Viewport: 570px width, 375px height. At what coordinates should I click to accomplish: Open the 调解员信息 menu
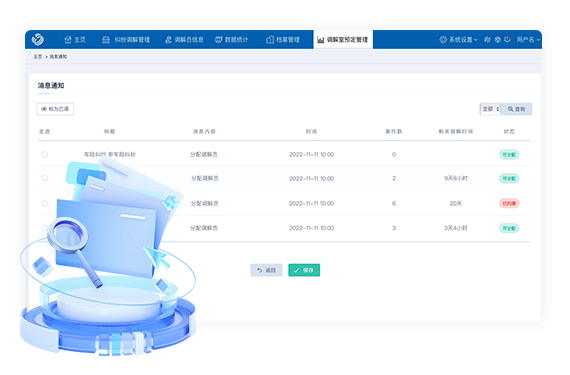click(x=184, y=40)
